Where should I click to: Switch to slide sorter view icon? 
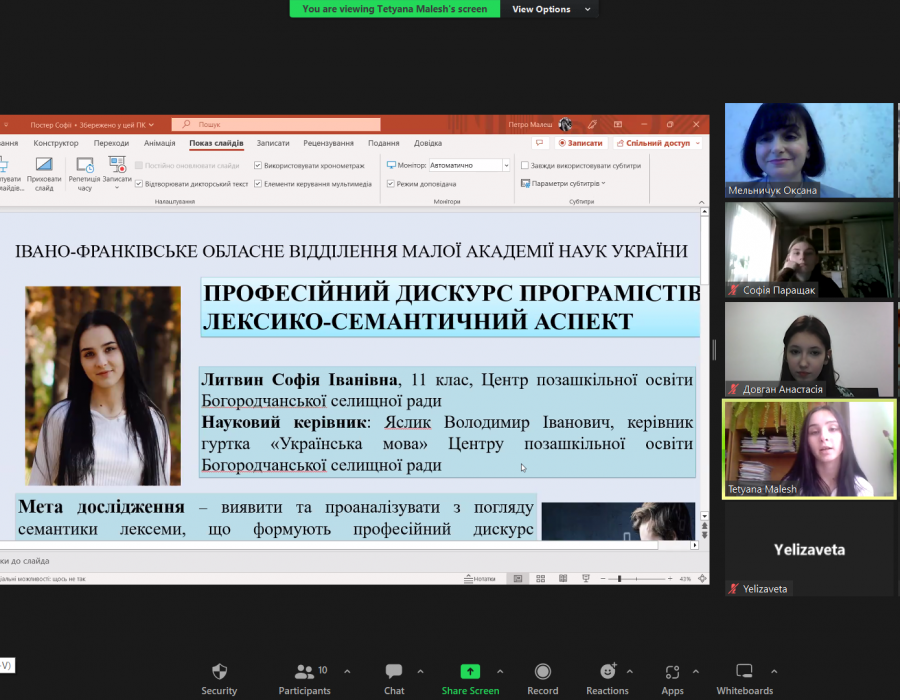click(540, 579)
